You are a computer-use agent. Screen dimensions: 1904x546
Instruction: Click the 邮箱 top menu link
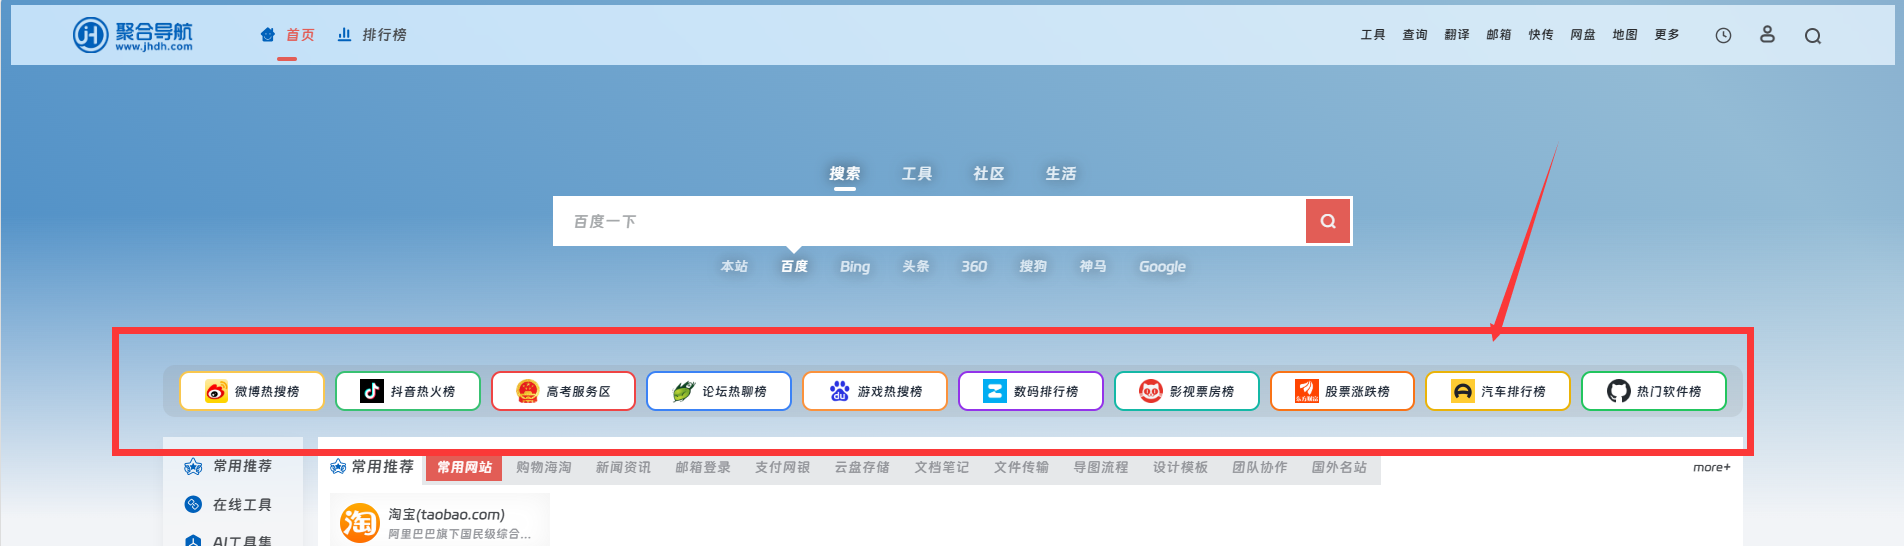coord(1499,35)
